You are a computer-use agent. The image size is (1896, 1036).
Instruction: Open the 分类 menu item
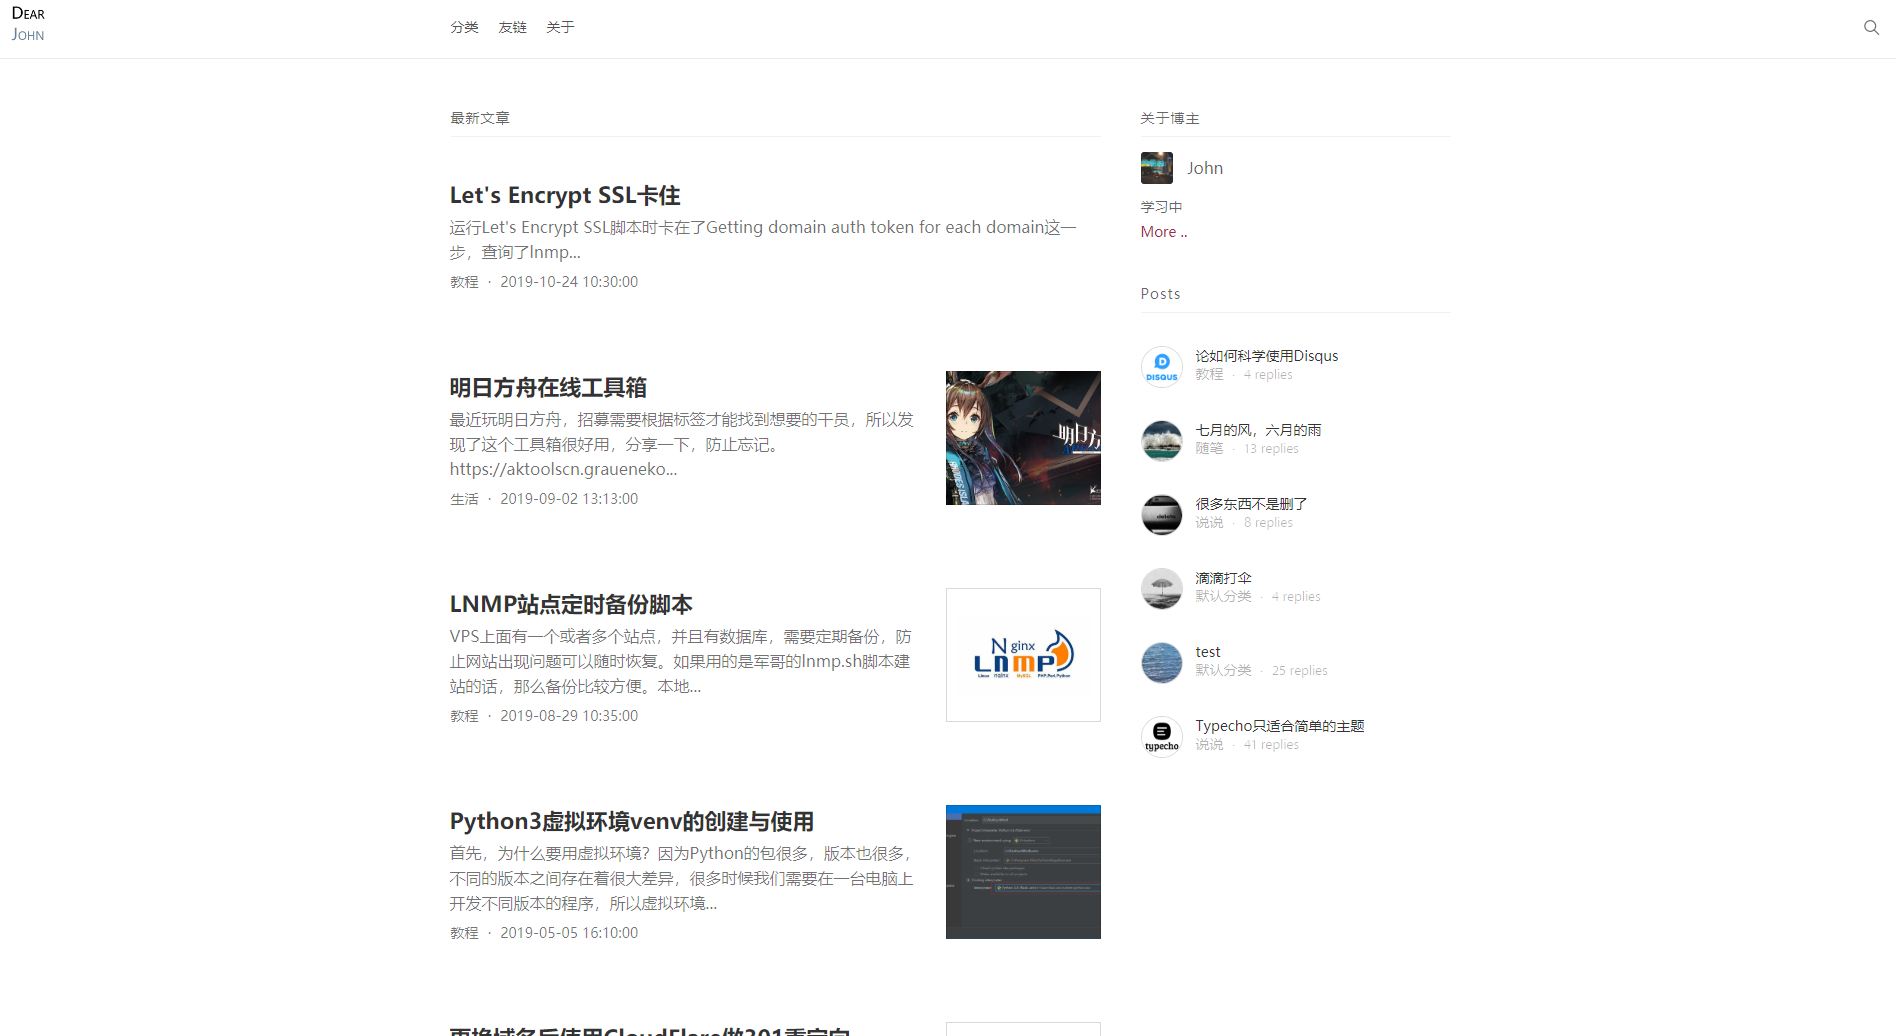tap(464, 27)
